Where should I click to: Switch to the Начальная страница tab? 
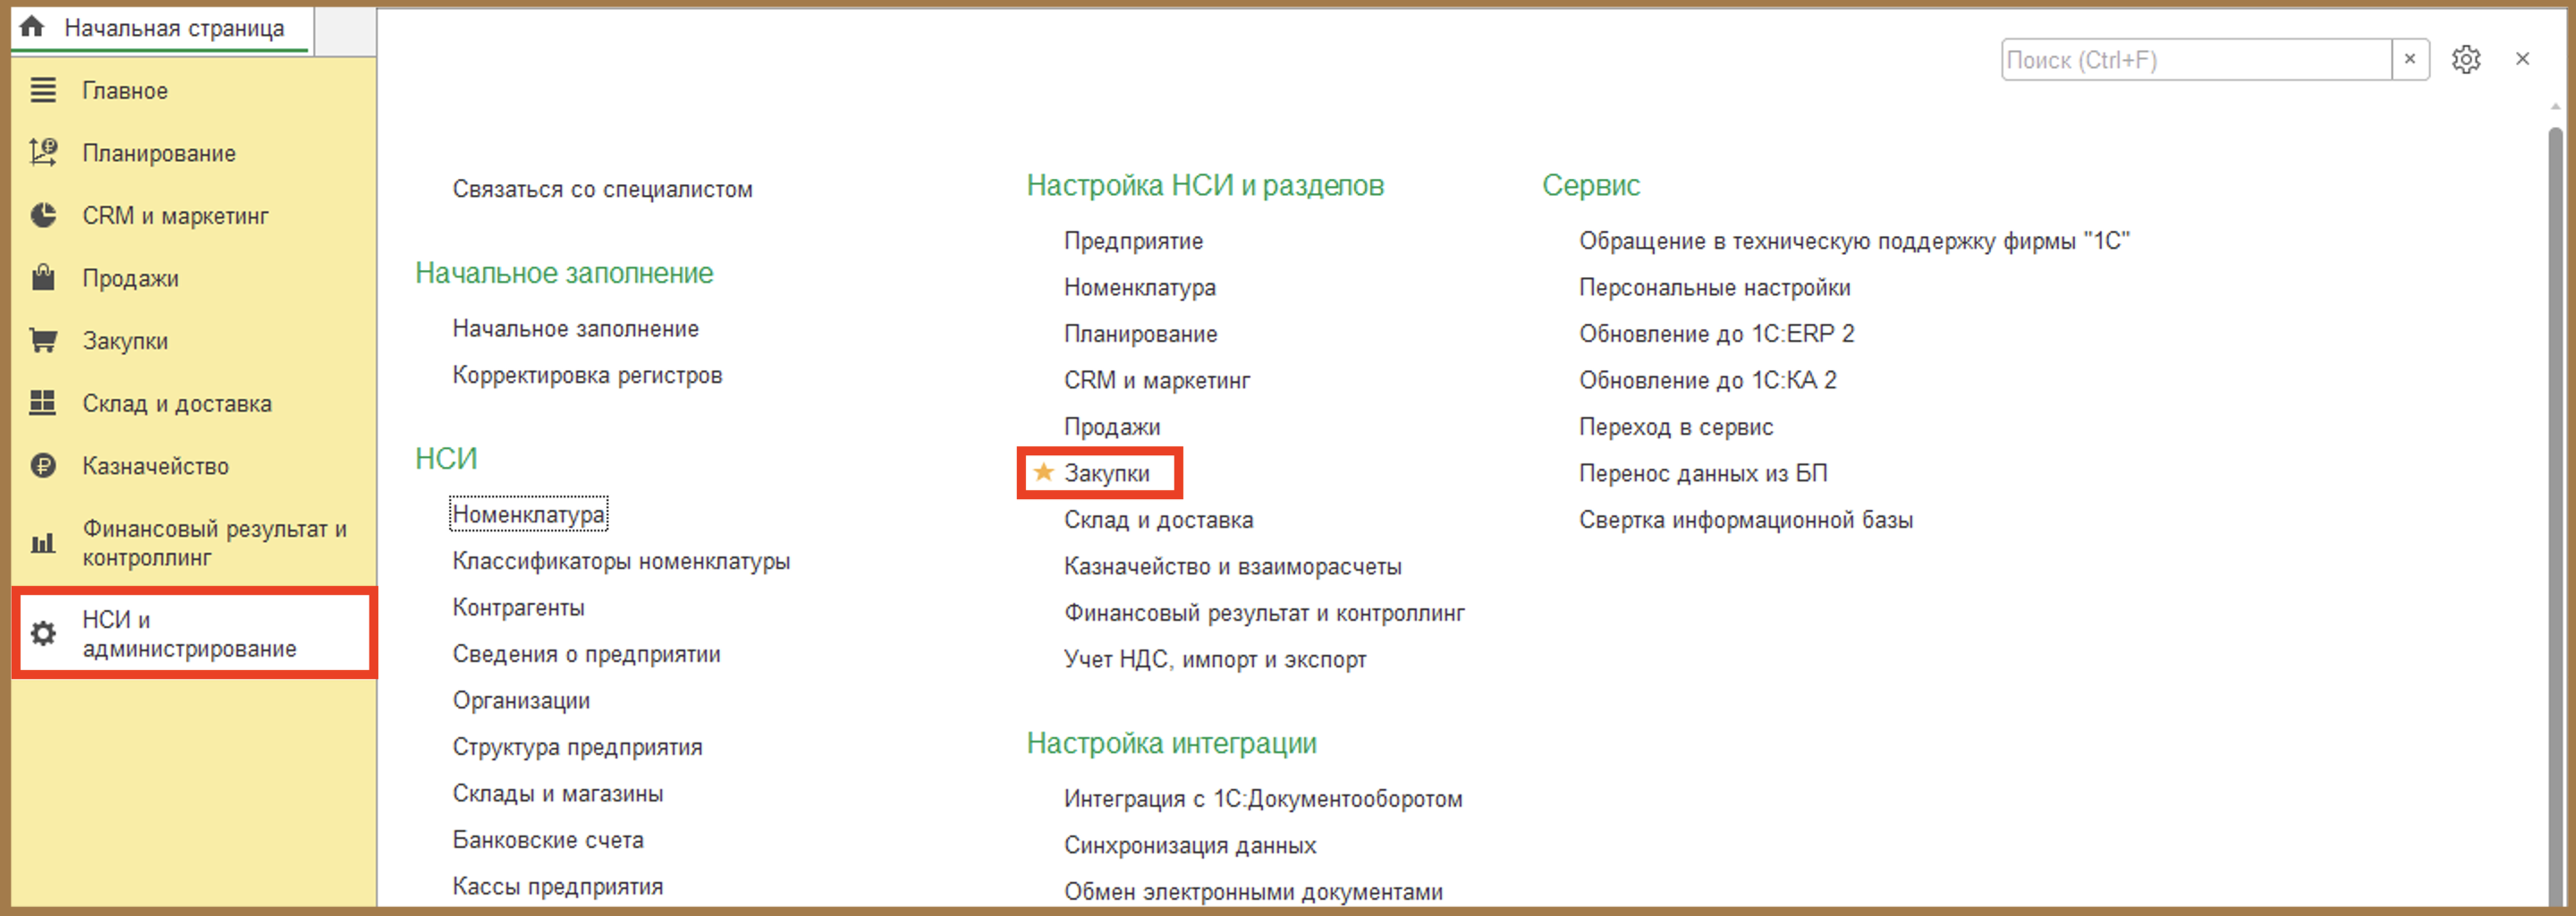(x=162, y=28)
